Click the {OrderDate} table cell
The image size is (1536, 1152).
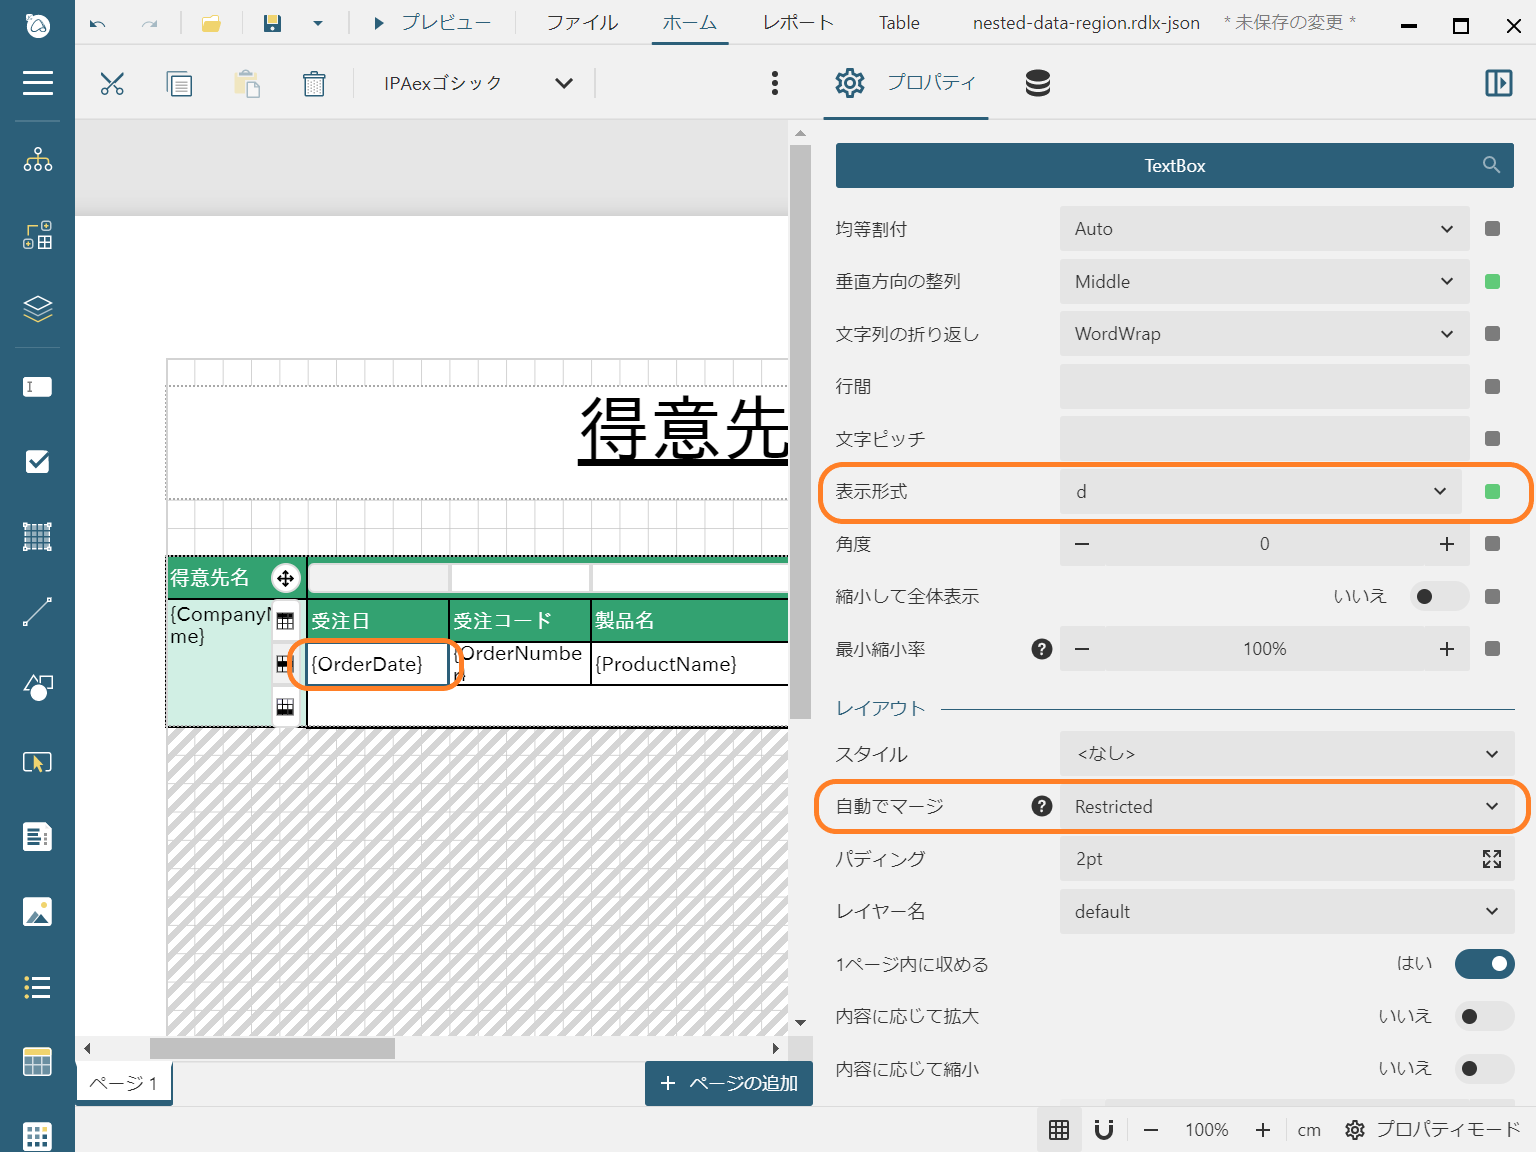(377, 664)
